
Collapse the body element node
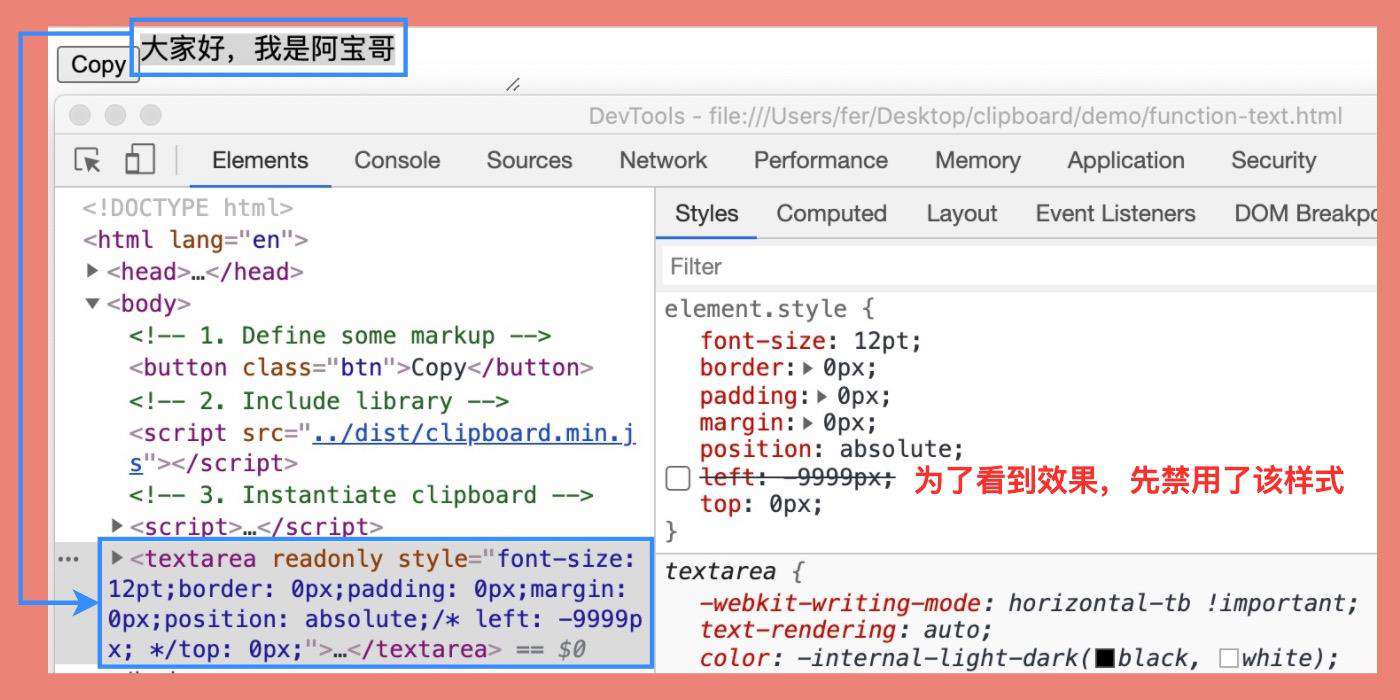point(93,303)
